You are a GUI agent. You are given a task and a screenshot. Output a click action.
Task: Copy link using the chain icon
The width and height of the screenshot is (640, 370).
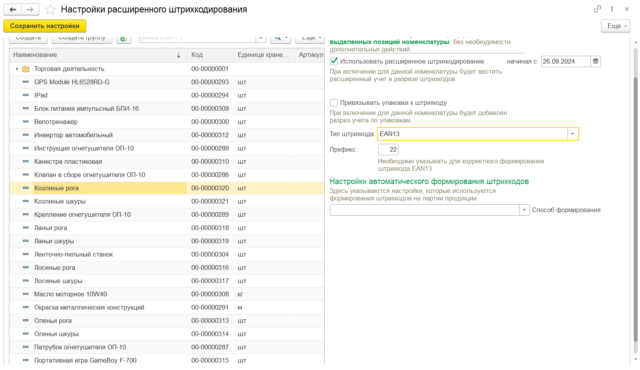tap(597, 9)
